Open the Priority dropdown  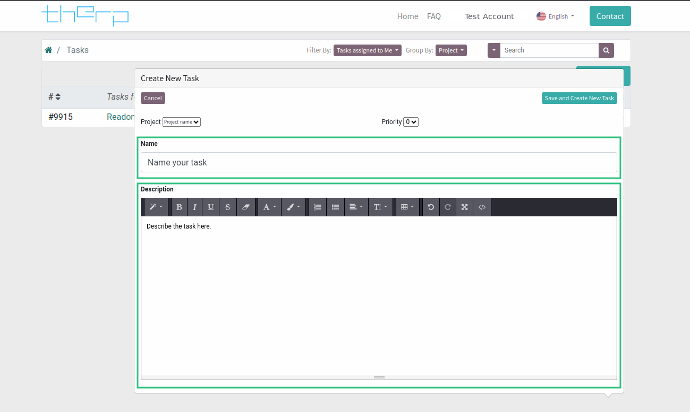point(410,122)
